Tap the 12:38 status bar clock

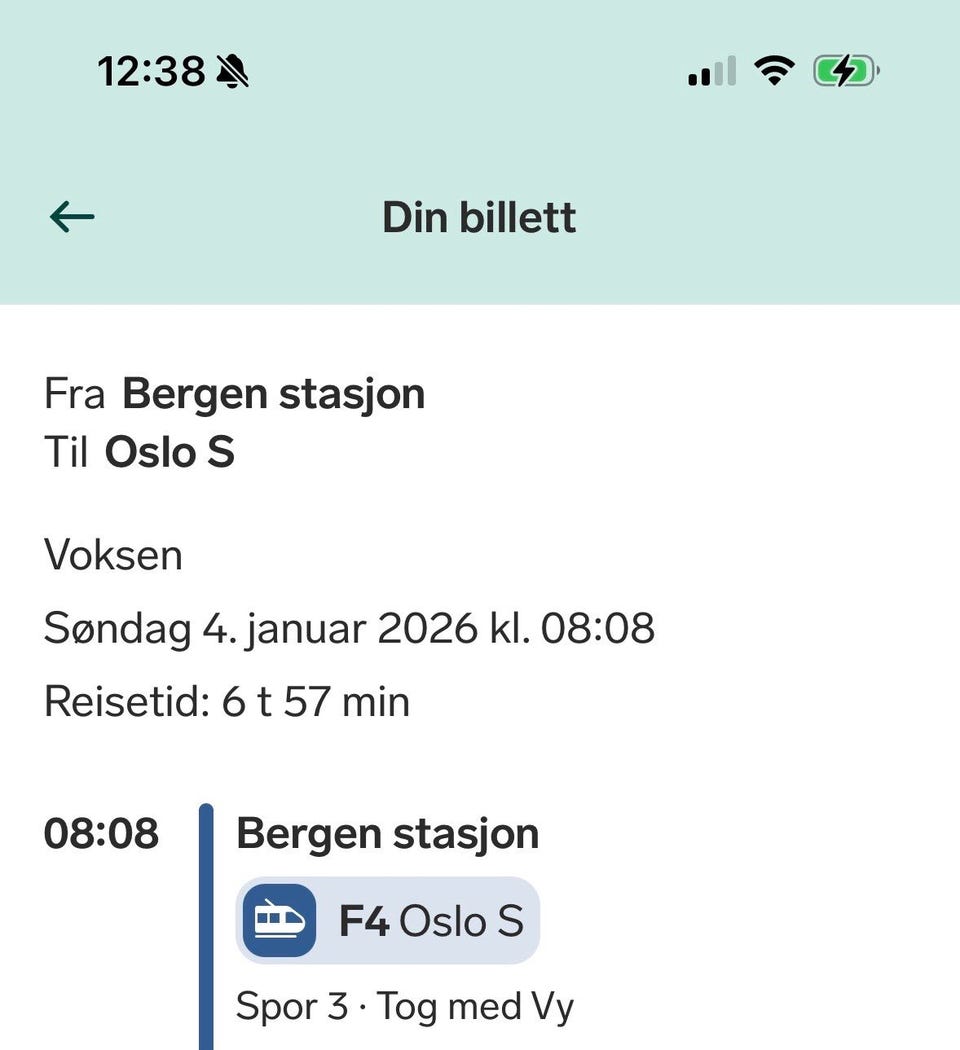pos(151,72)
